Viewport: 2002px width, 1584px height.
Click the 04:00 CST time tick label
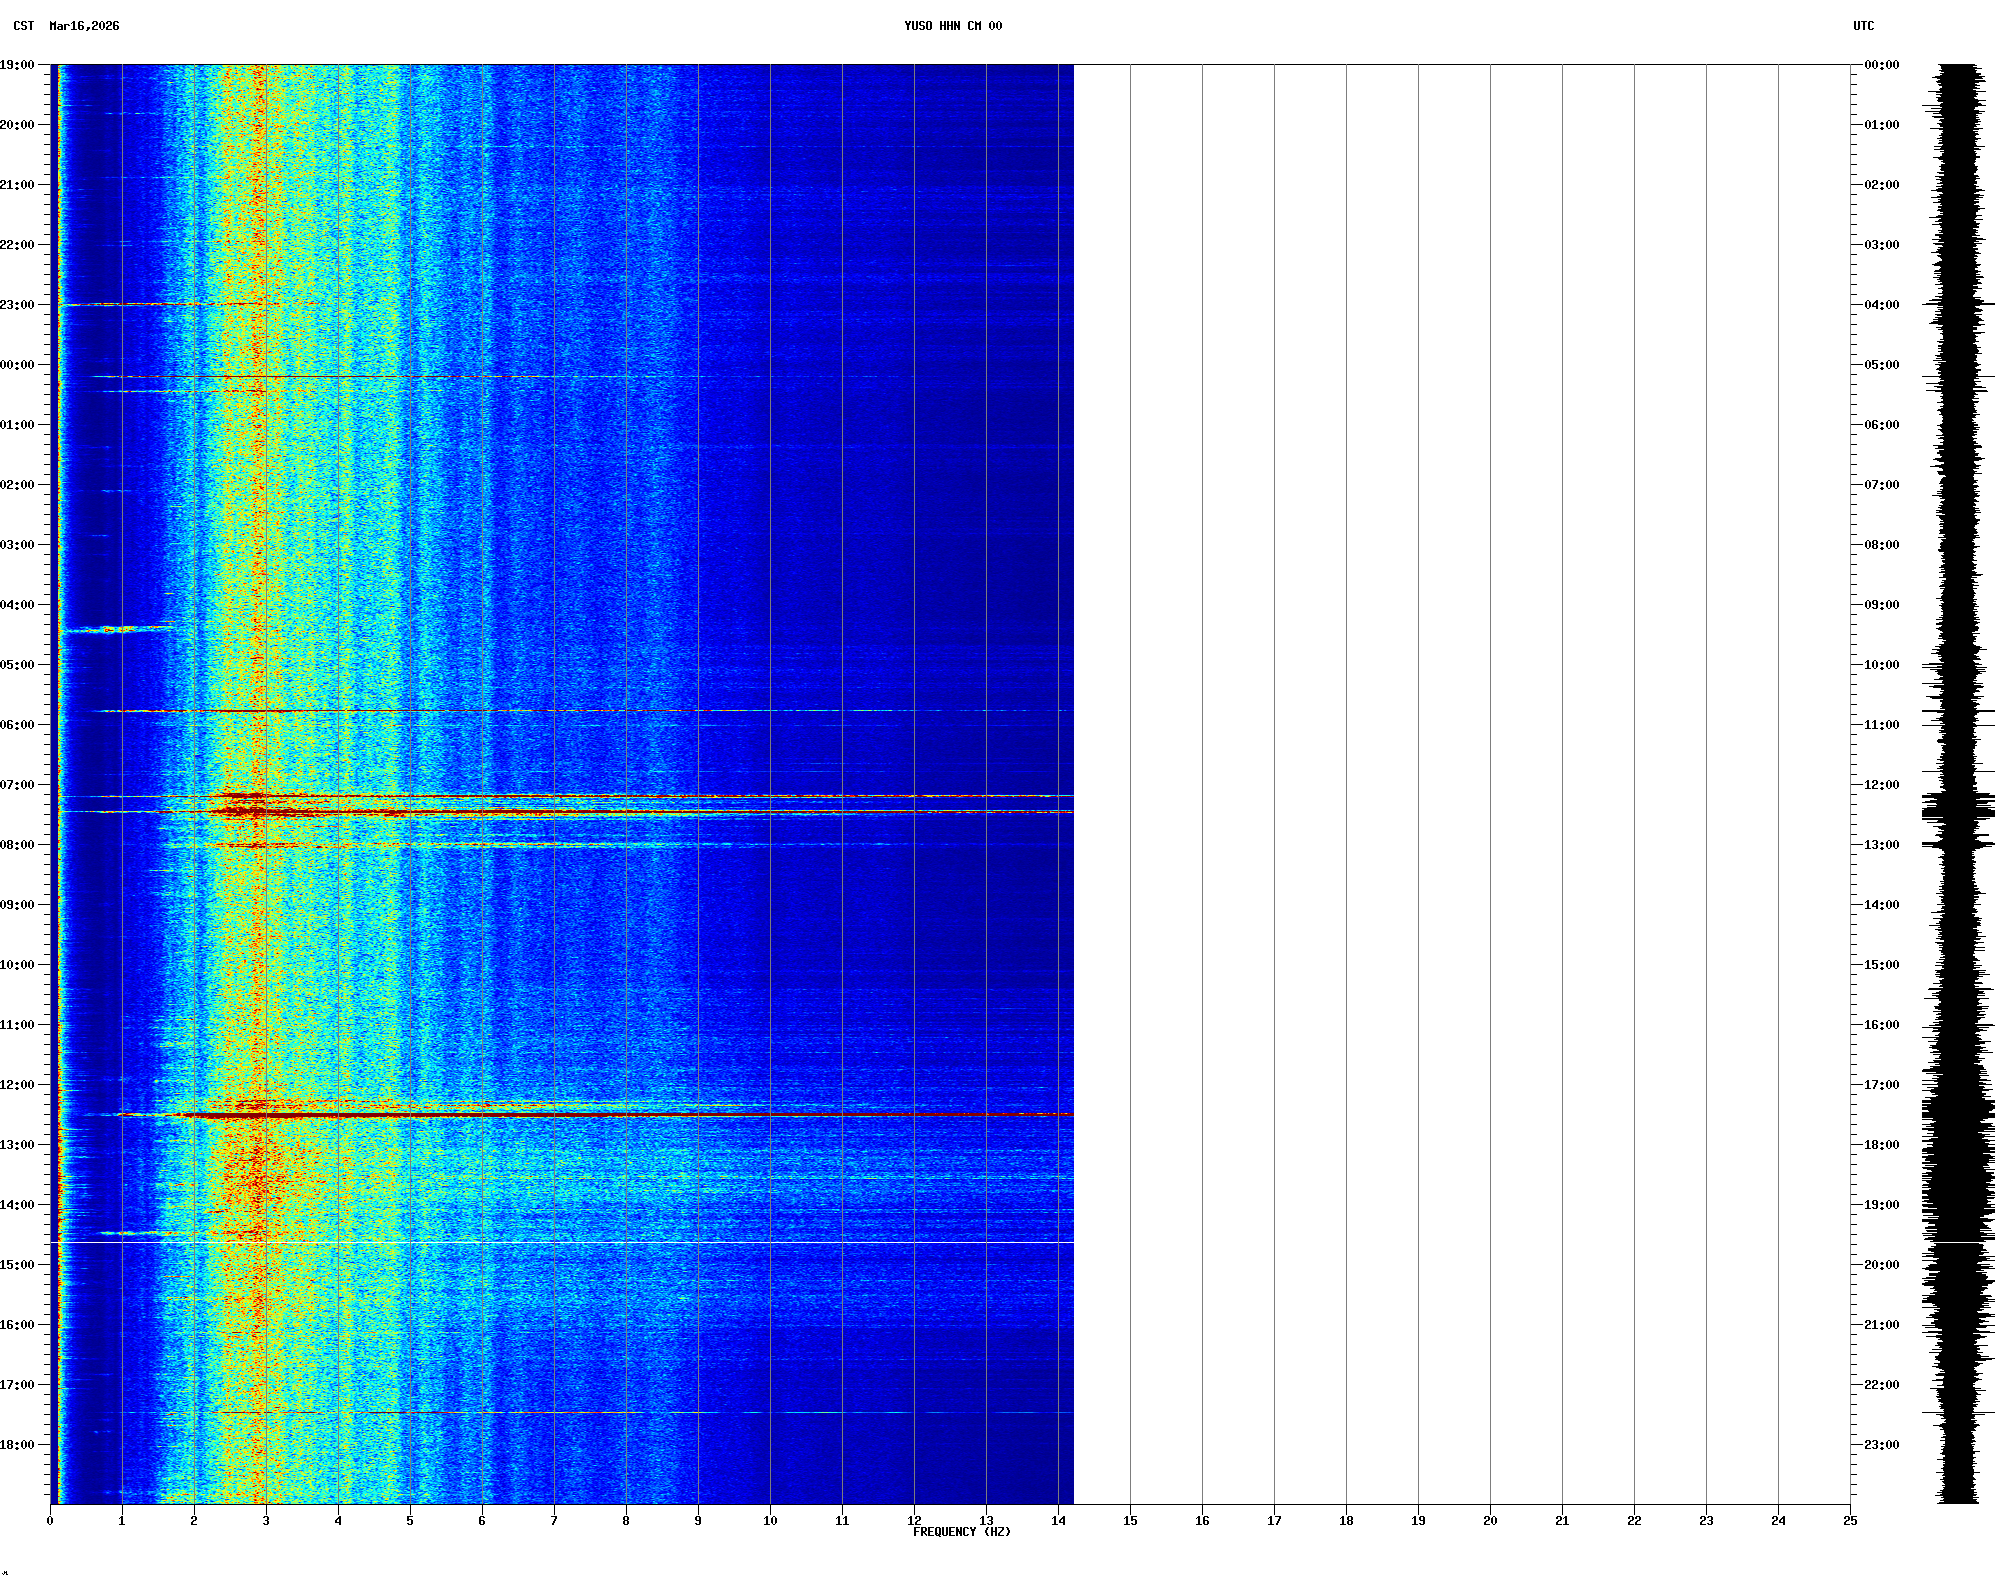pyautogui.click(x=18, y=605)
